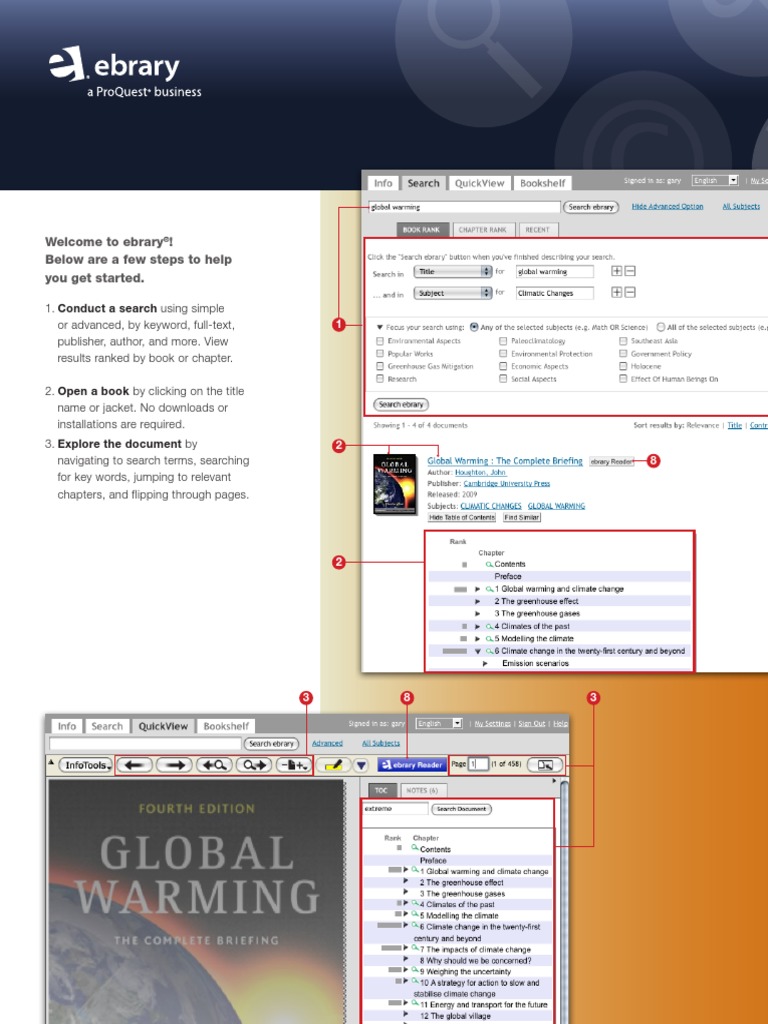
Task: Open the Title search-field dropdown
Action: (x=453, y=272)
